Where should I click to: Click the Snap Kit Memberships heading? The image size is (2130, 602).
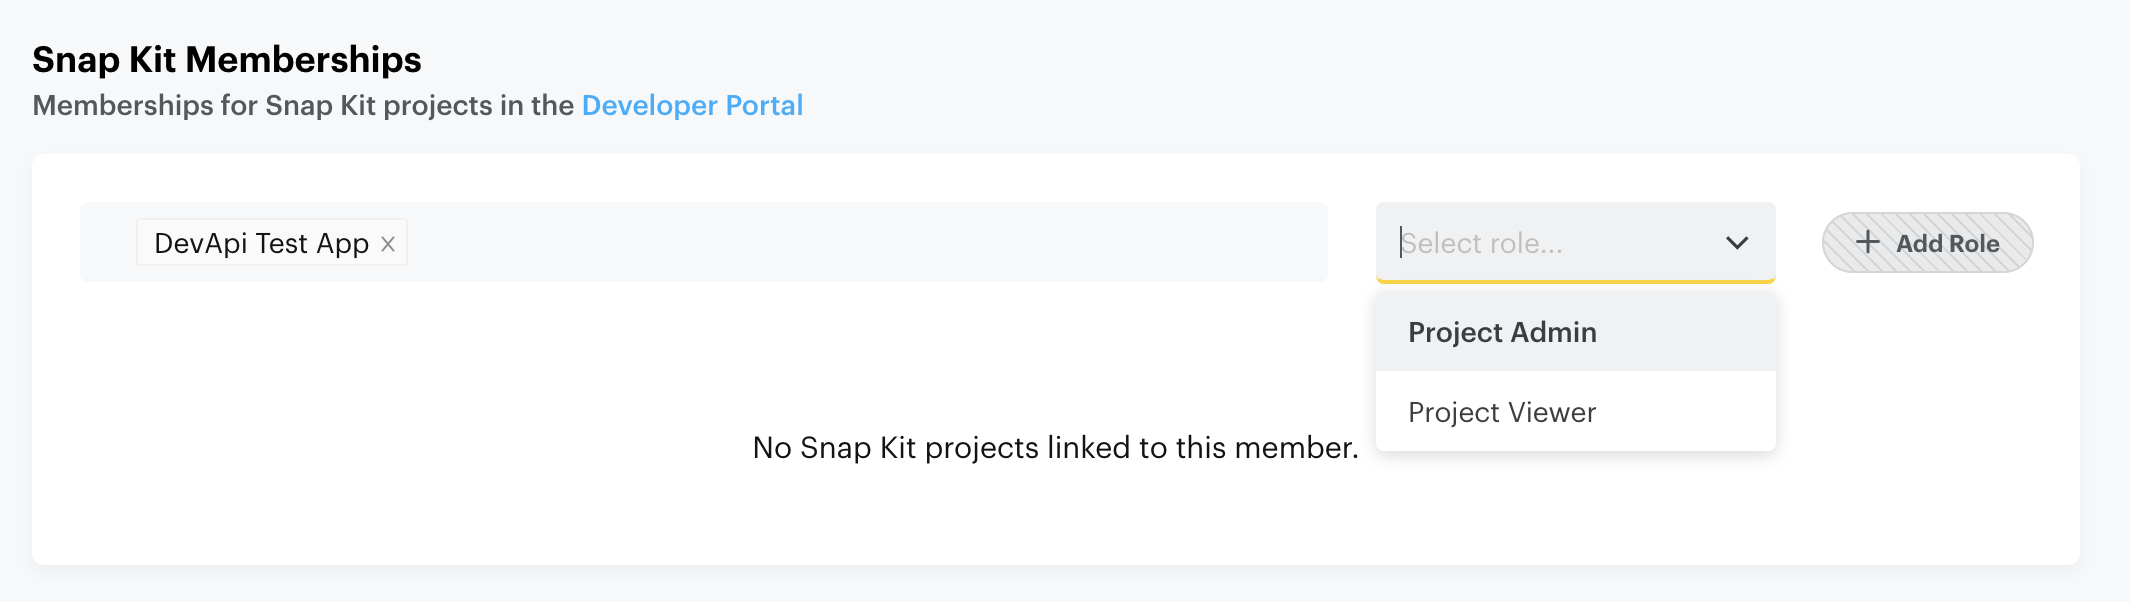coord(227,60)
